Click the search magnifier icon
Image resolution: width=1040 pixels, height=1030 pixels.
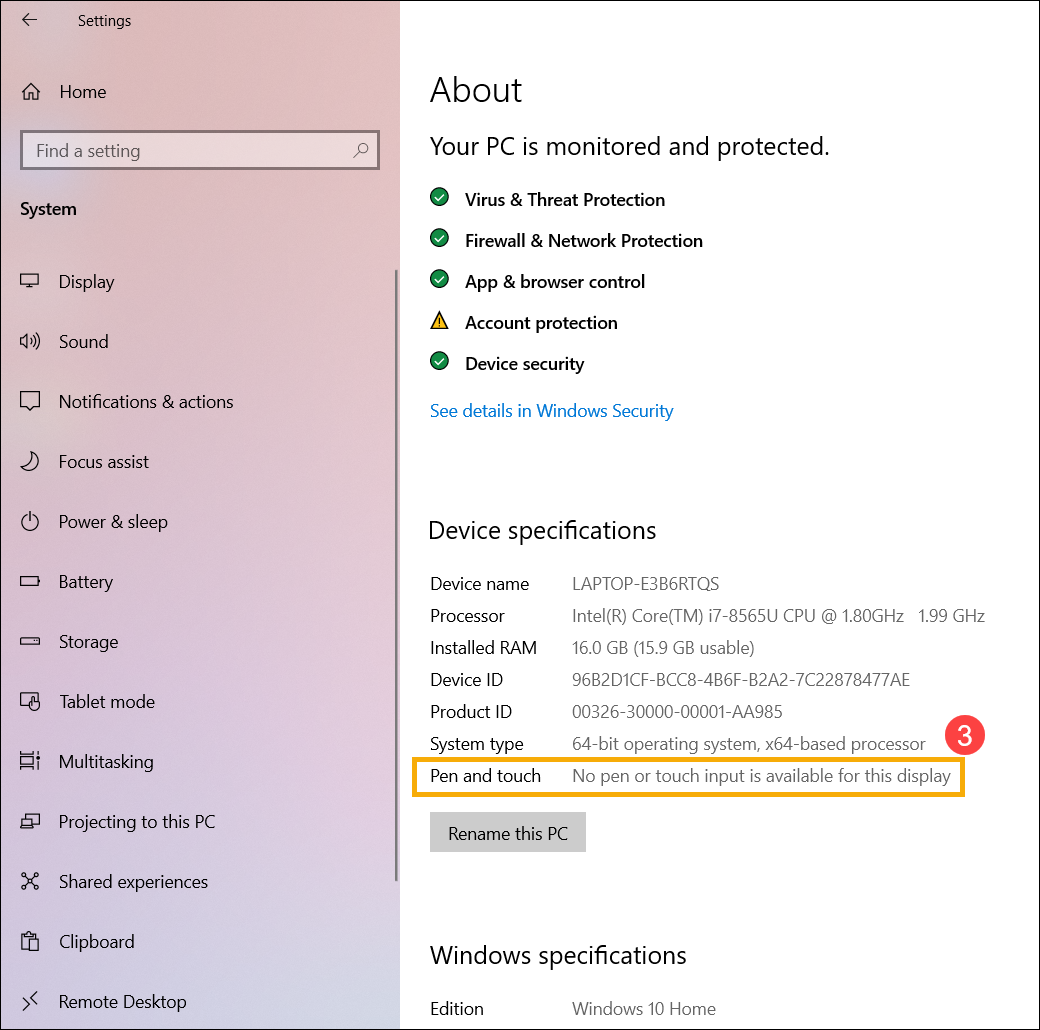361,151
